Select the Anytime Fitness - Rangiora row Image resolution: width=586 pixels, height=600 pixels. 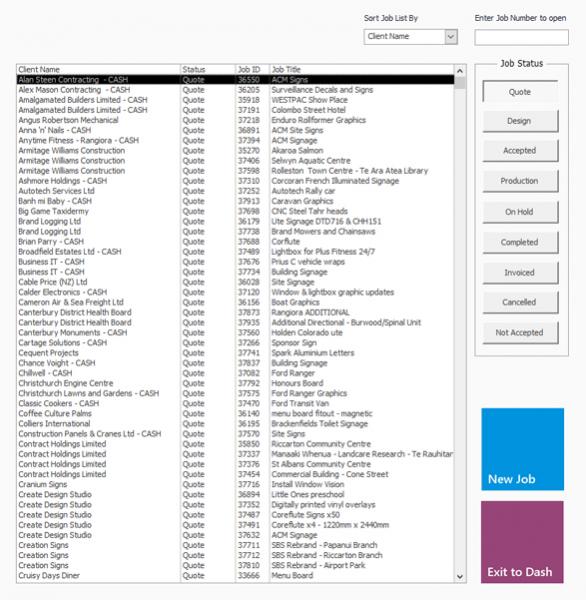pos(235,140)
